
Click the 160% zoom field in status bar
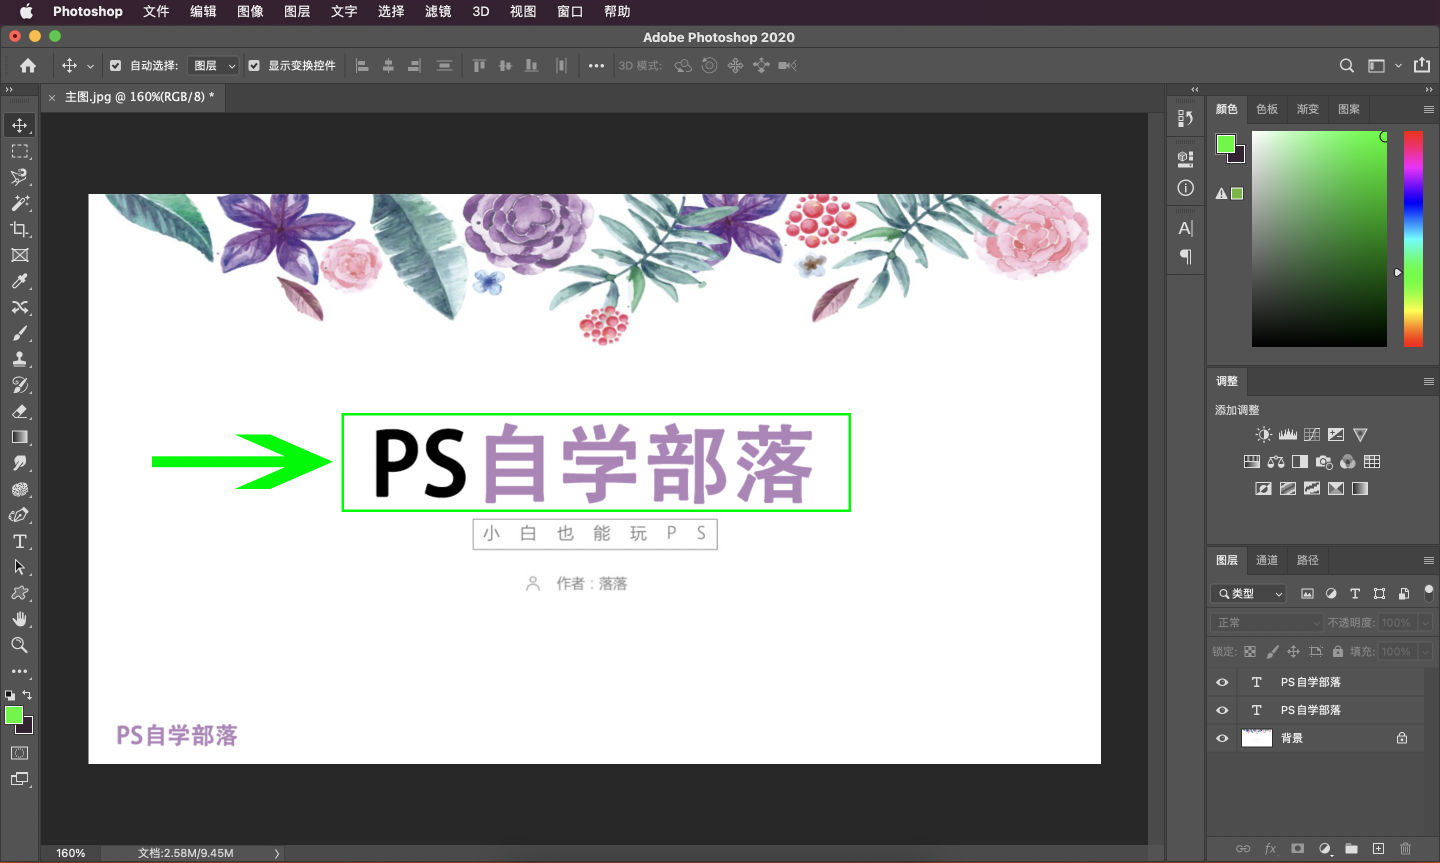[70, 853]
